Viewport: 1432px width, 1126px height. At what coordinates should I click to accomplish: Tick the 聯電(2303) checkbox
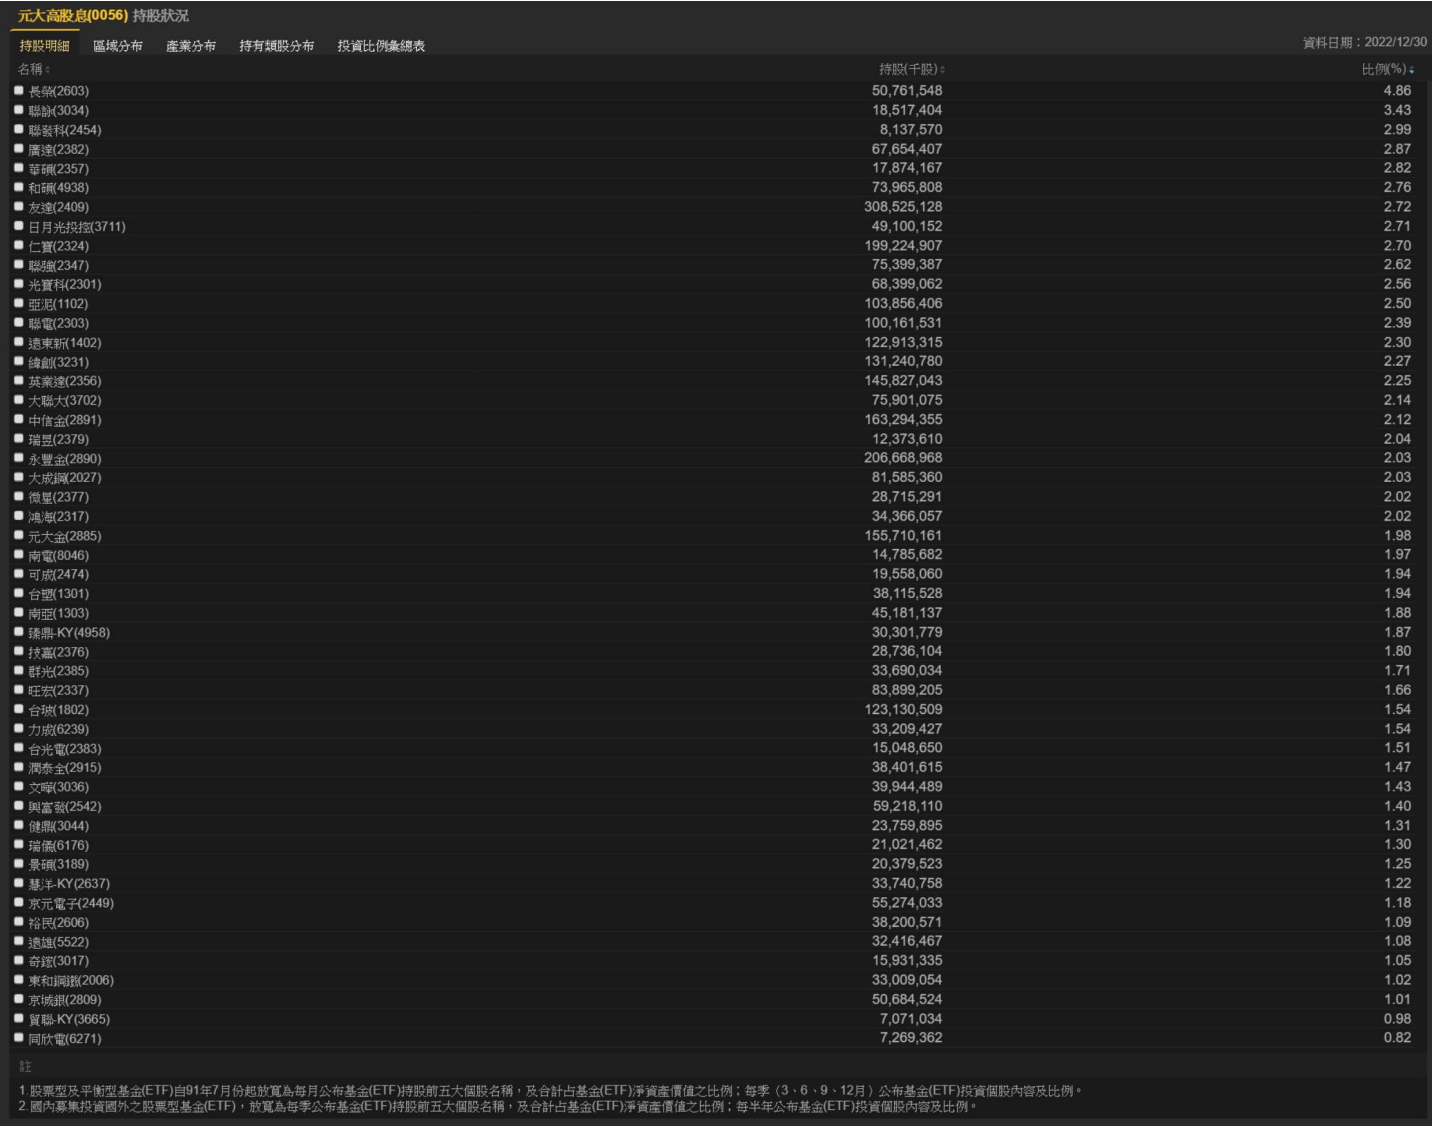(19, 323)
